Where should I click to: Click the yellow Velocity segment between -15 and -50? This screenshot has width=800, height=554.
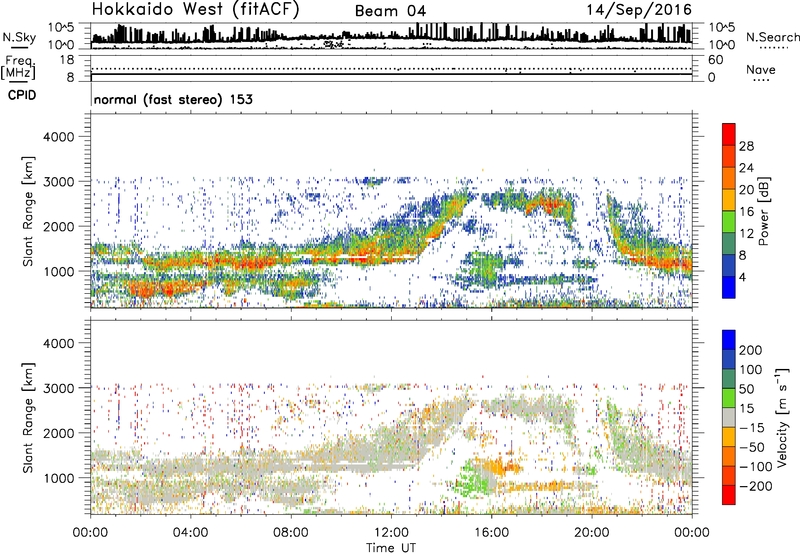[x=729, y=437]
